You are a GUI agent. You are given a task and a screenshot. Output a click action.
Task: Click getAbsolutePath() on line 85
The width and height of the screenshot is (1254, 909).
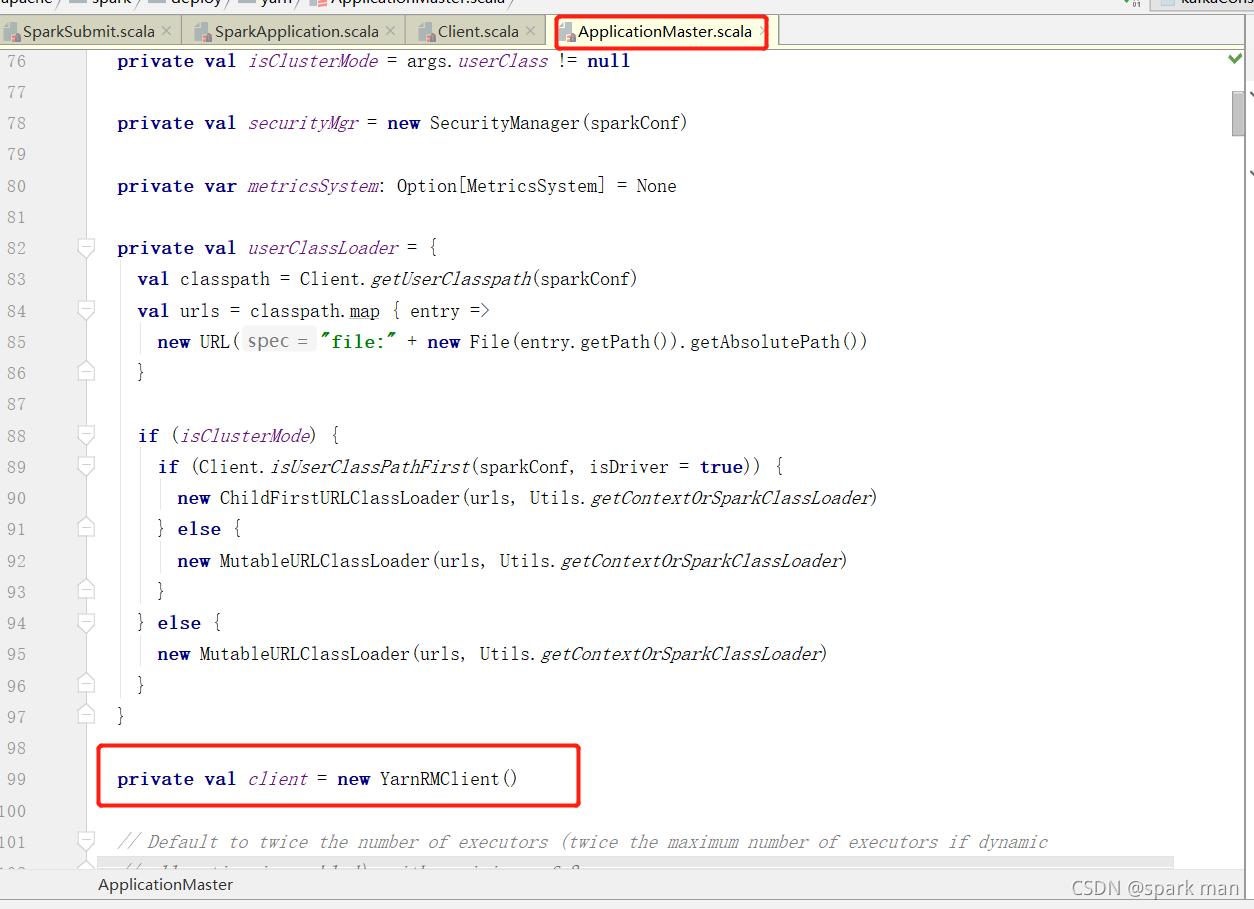(x=779, y=342)
